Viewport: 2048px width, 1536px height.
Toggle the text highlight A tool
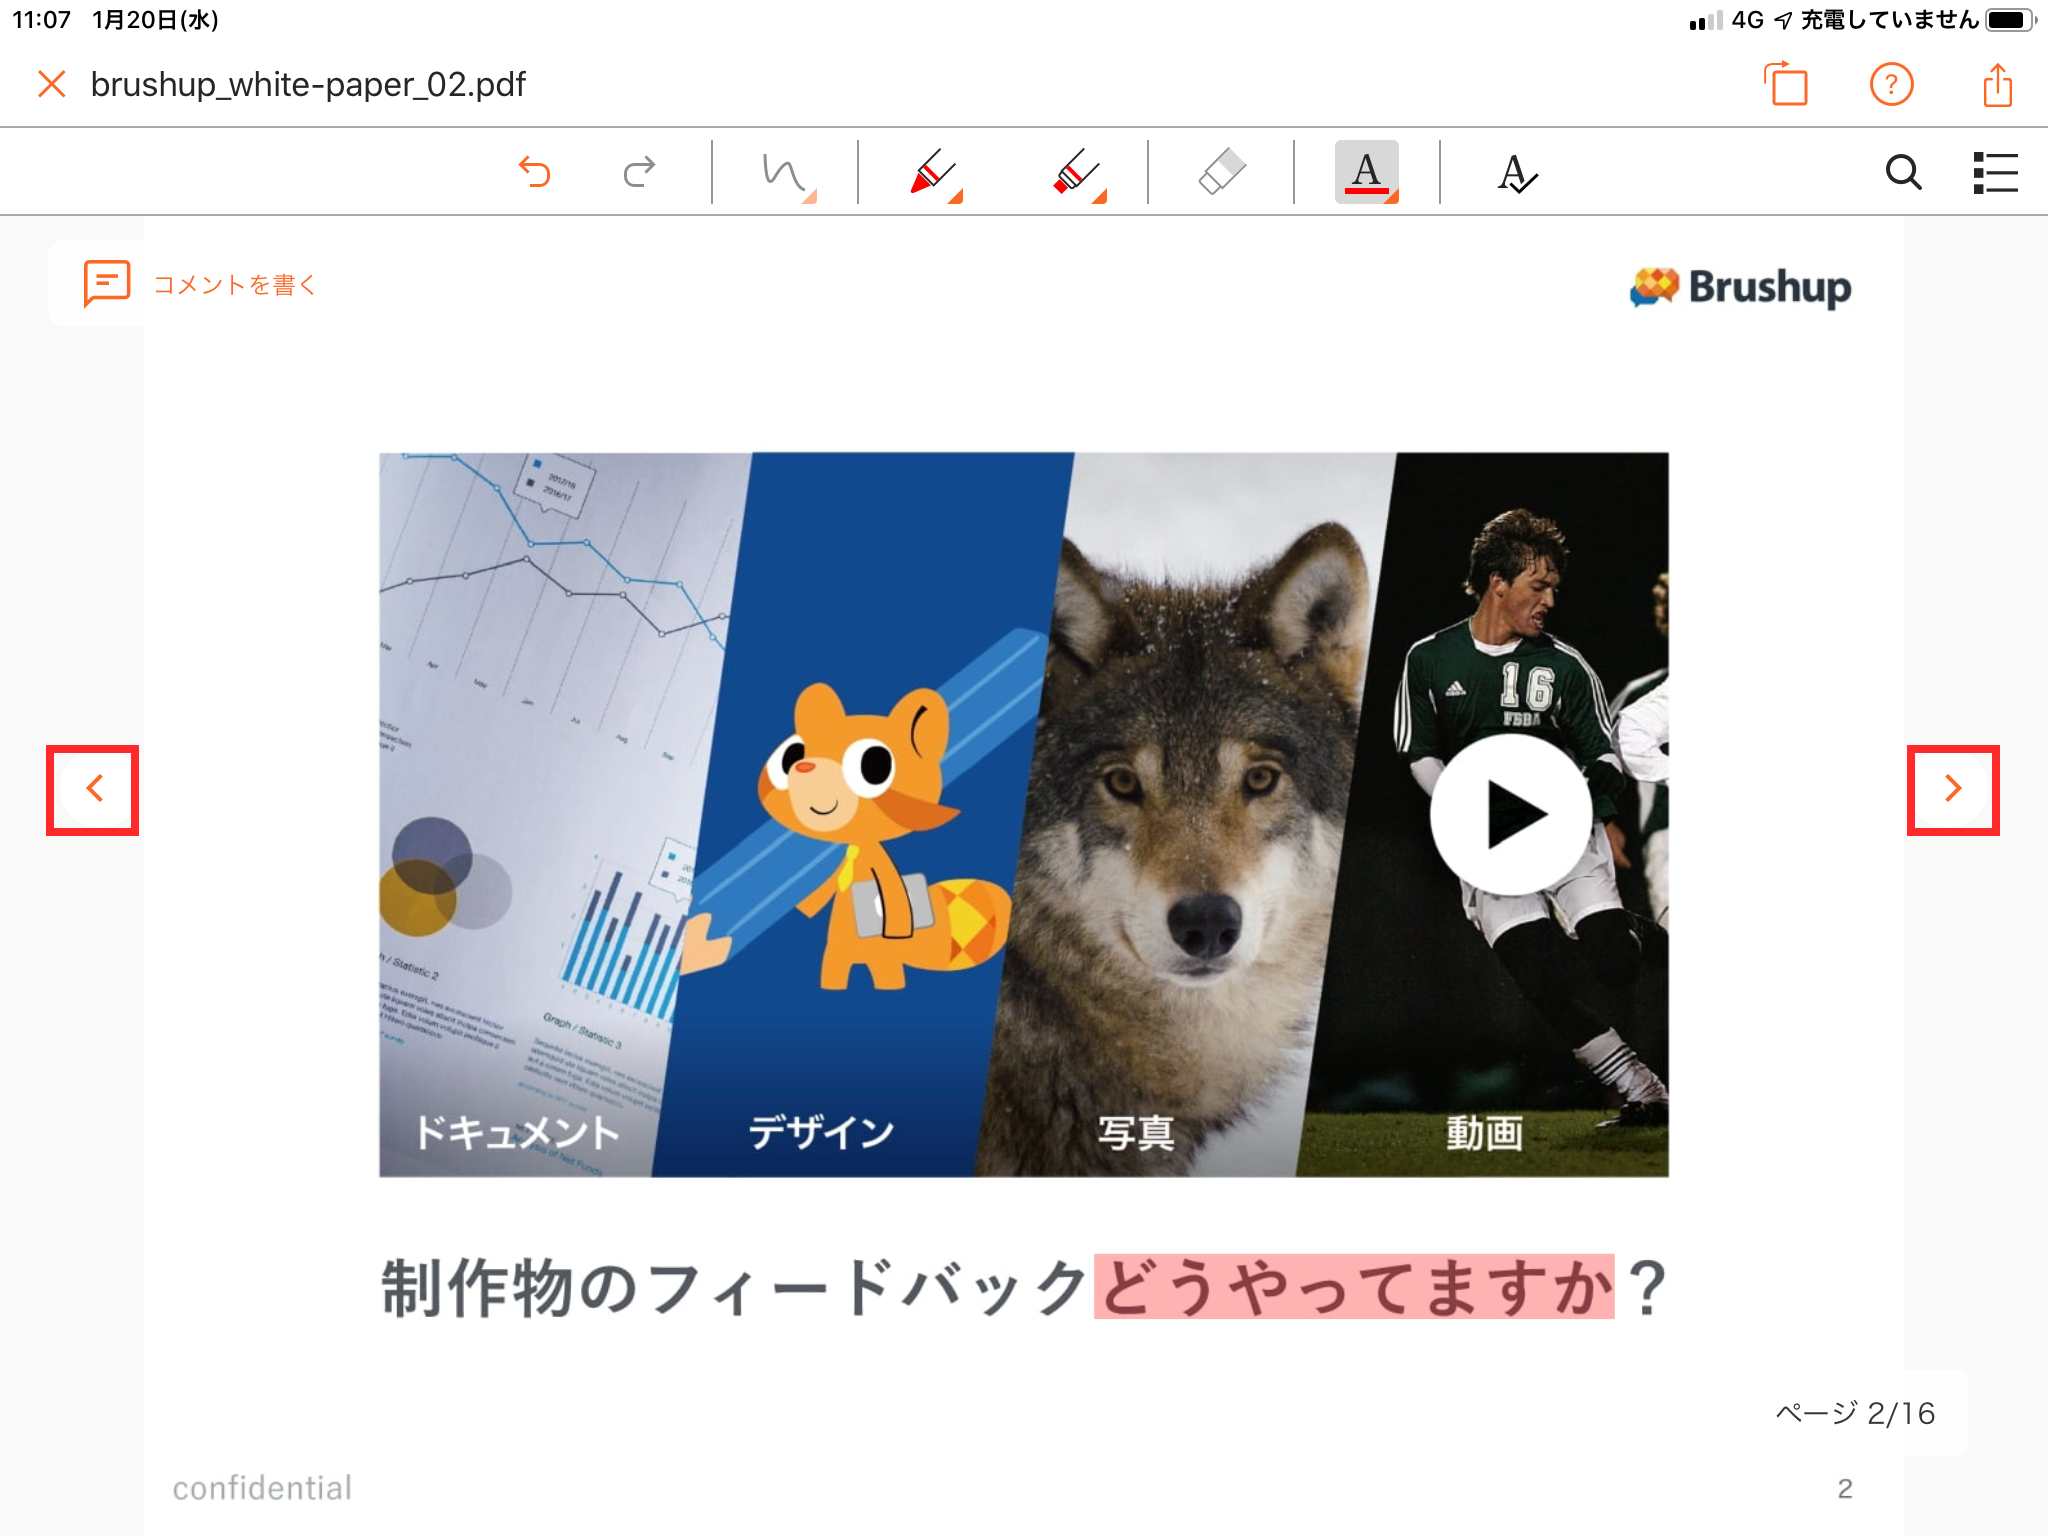pyautogui.click(x=1366, y=172)
